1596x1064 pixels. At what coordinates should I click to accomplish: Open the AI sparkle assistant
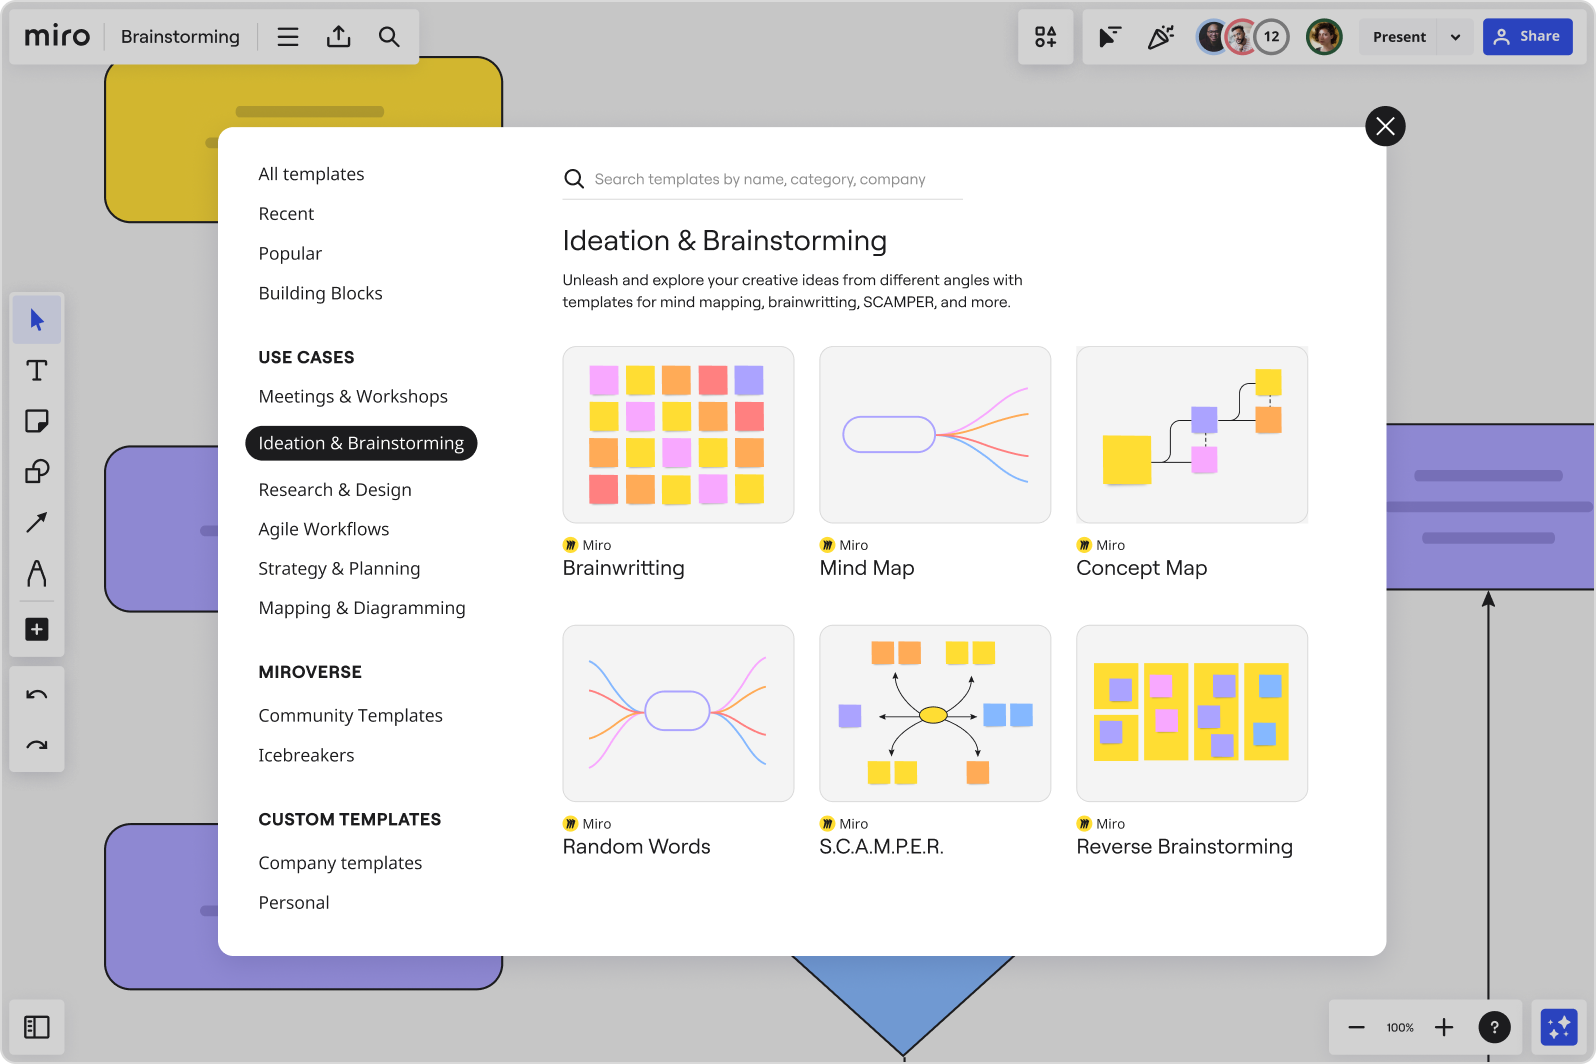1559,1027
